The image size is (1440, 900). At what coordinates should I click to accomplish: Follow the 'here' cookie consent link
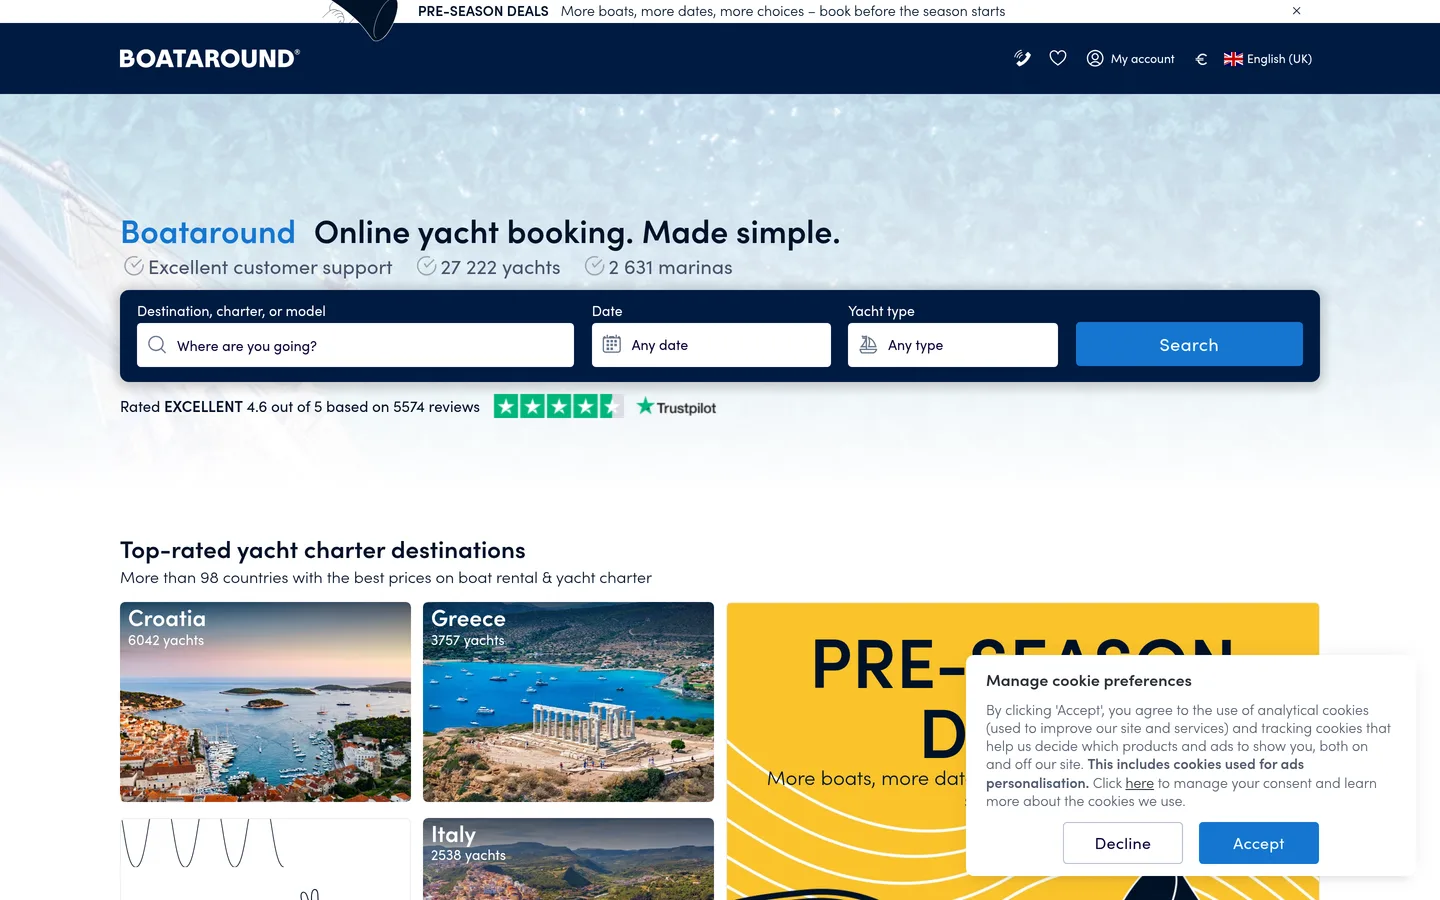click(x=1140, y=783)
